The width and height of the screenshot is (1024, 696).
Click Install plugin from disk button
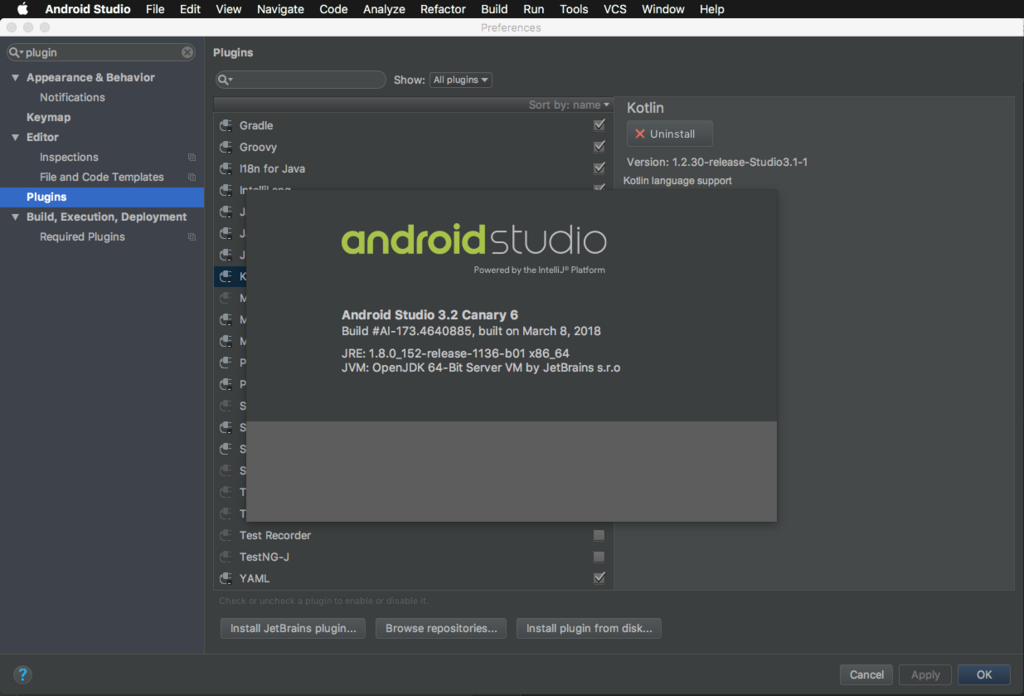(x=589, y=628)
